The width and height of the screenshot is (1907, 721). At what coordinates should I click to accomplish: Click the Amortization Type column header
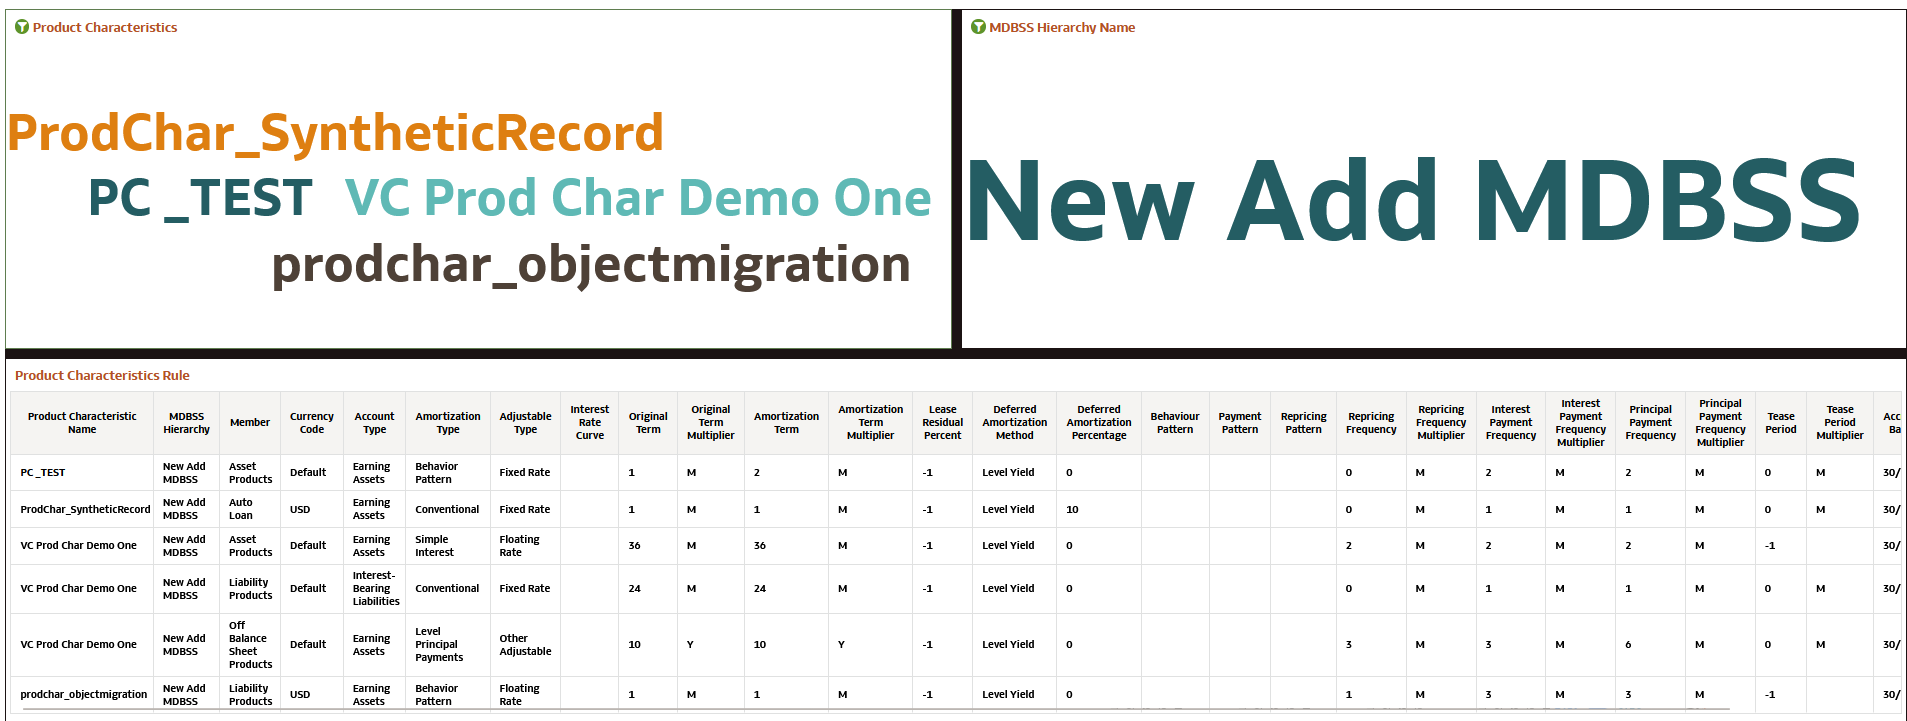pyautogui.click(x=448, y=423)
